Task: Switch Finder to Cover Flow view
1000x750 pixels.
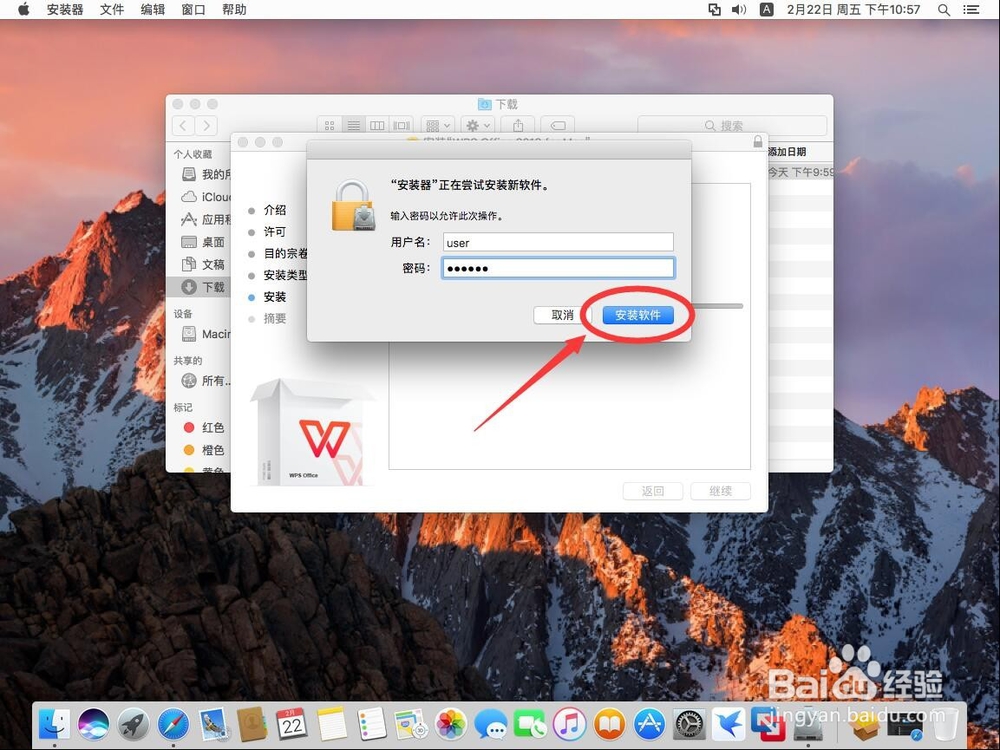Action: point(401,126)
